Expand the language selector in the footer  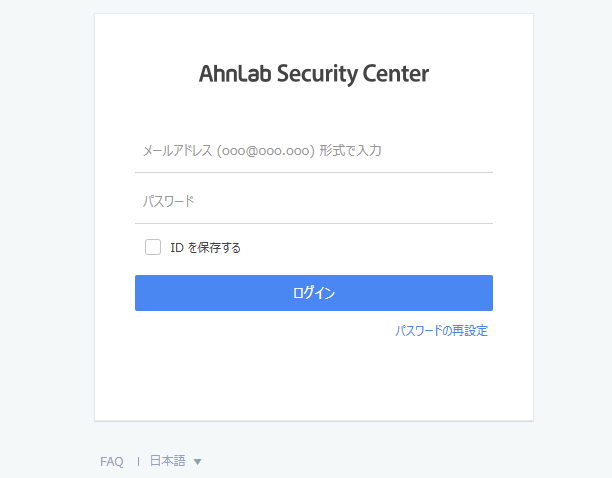pyautogui.click(x=176, y=461)
